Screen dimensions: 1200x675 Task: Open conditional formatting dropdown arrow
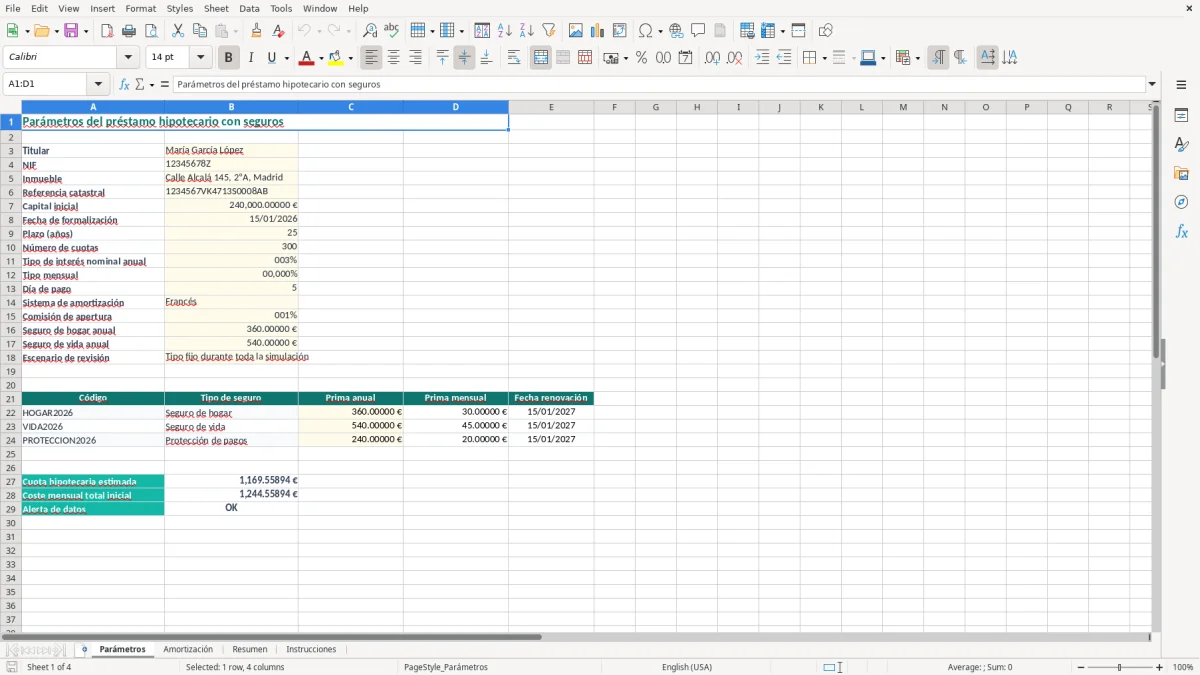pyautogui.click(x=917, y=58)
